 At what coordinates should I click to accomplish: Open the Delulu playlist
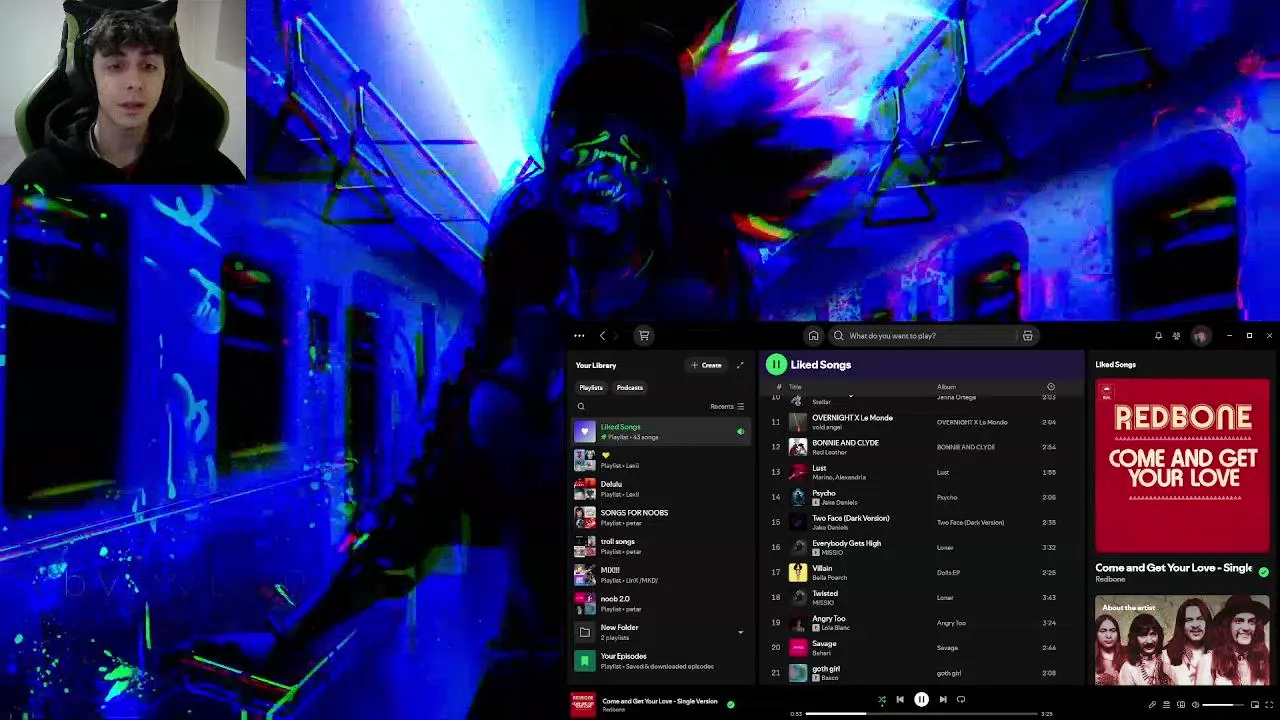(661, 489)
